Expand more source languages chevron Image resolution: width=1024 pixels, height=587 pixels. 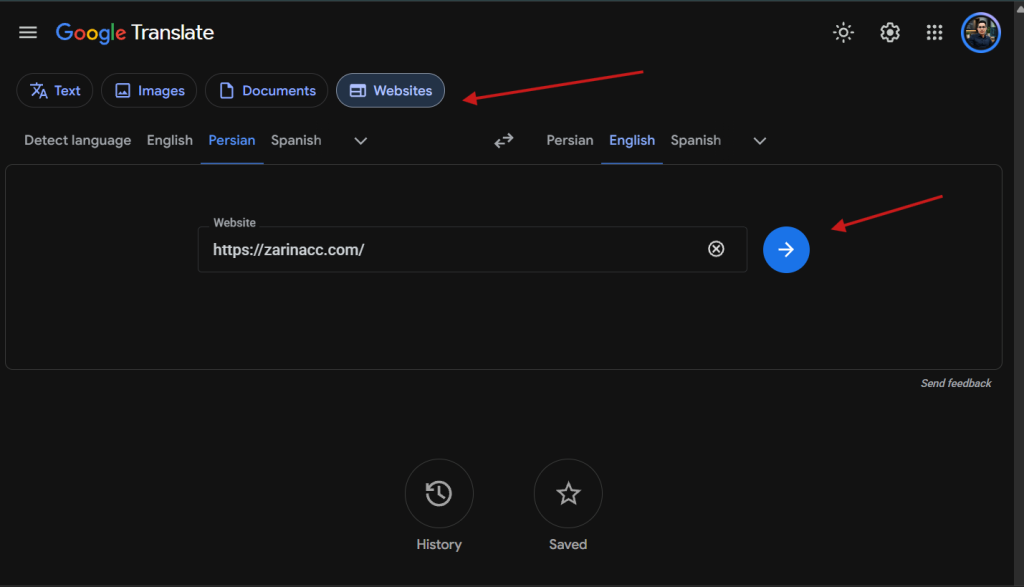(x=360, y=141)
